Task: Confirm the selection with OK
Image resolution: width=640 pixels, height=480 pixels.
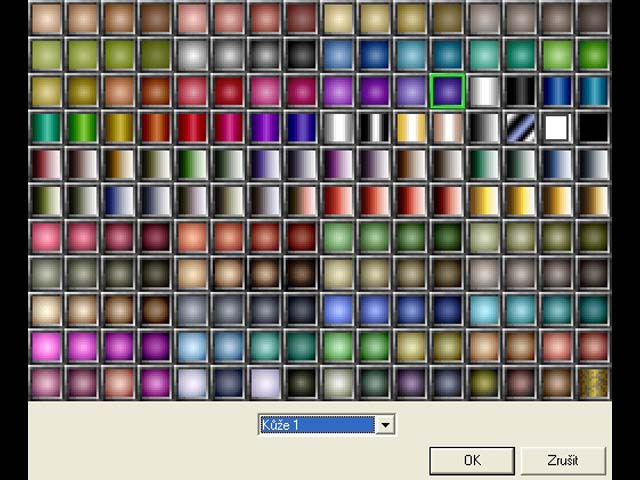Action: click(472, 460)
